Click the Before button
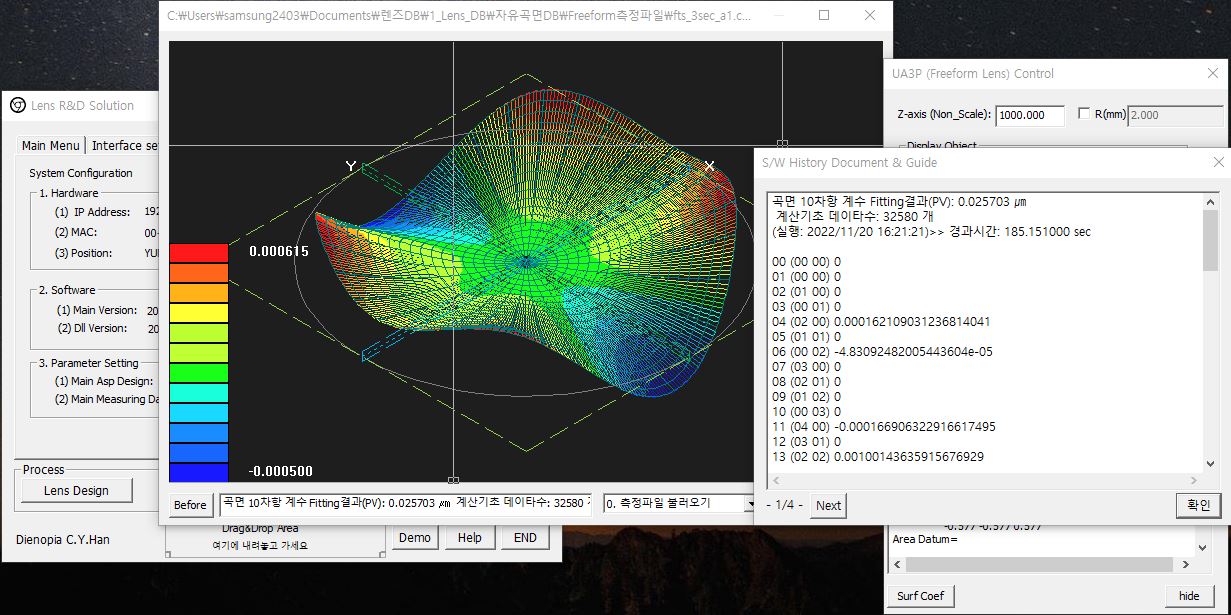Image resolution: width=1231 pixels, height=615 pixels. point(190,505)
